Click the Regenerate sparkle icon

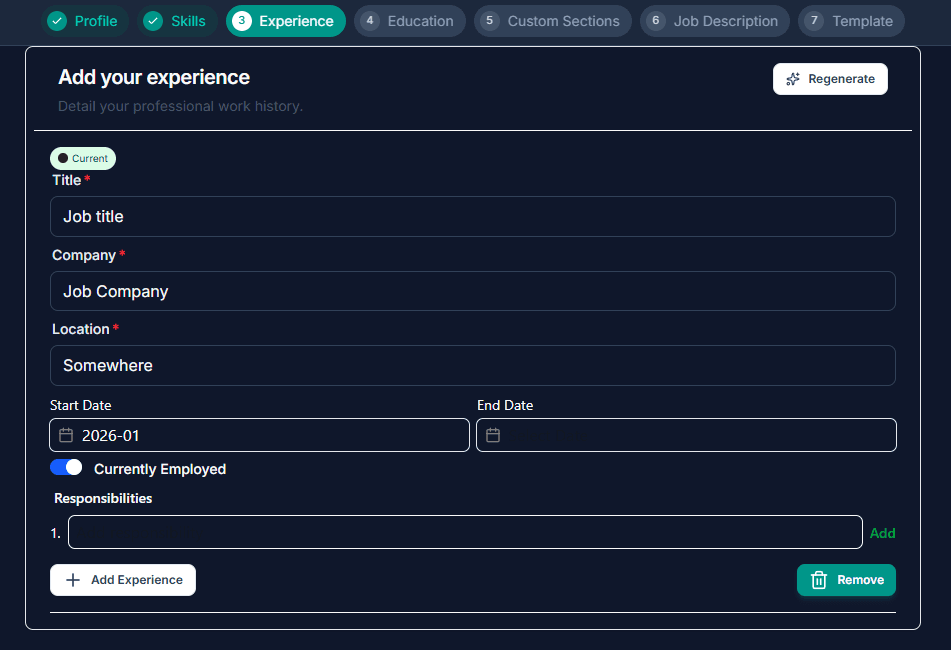[x=793, y=79]
